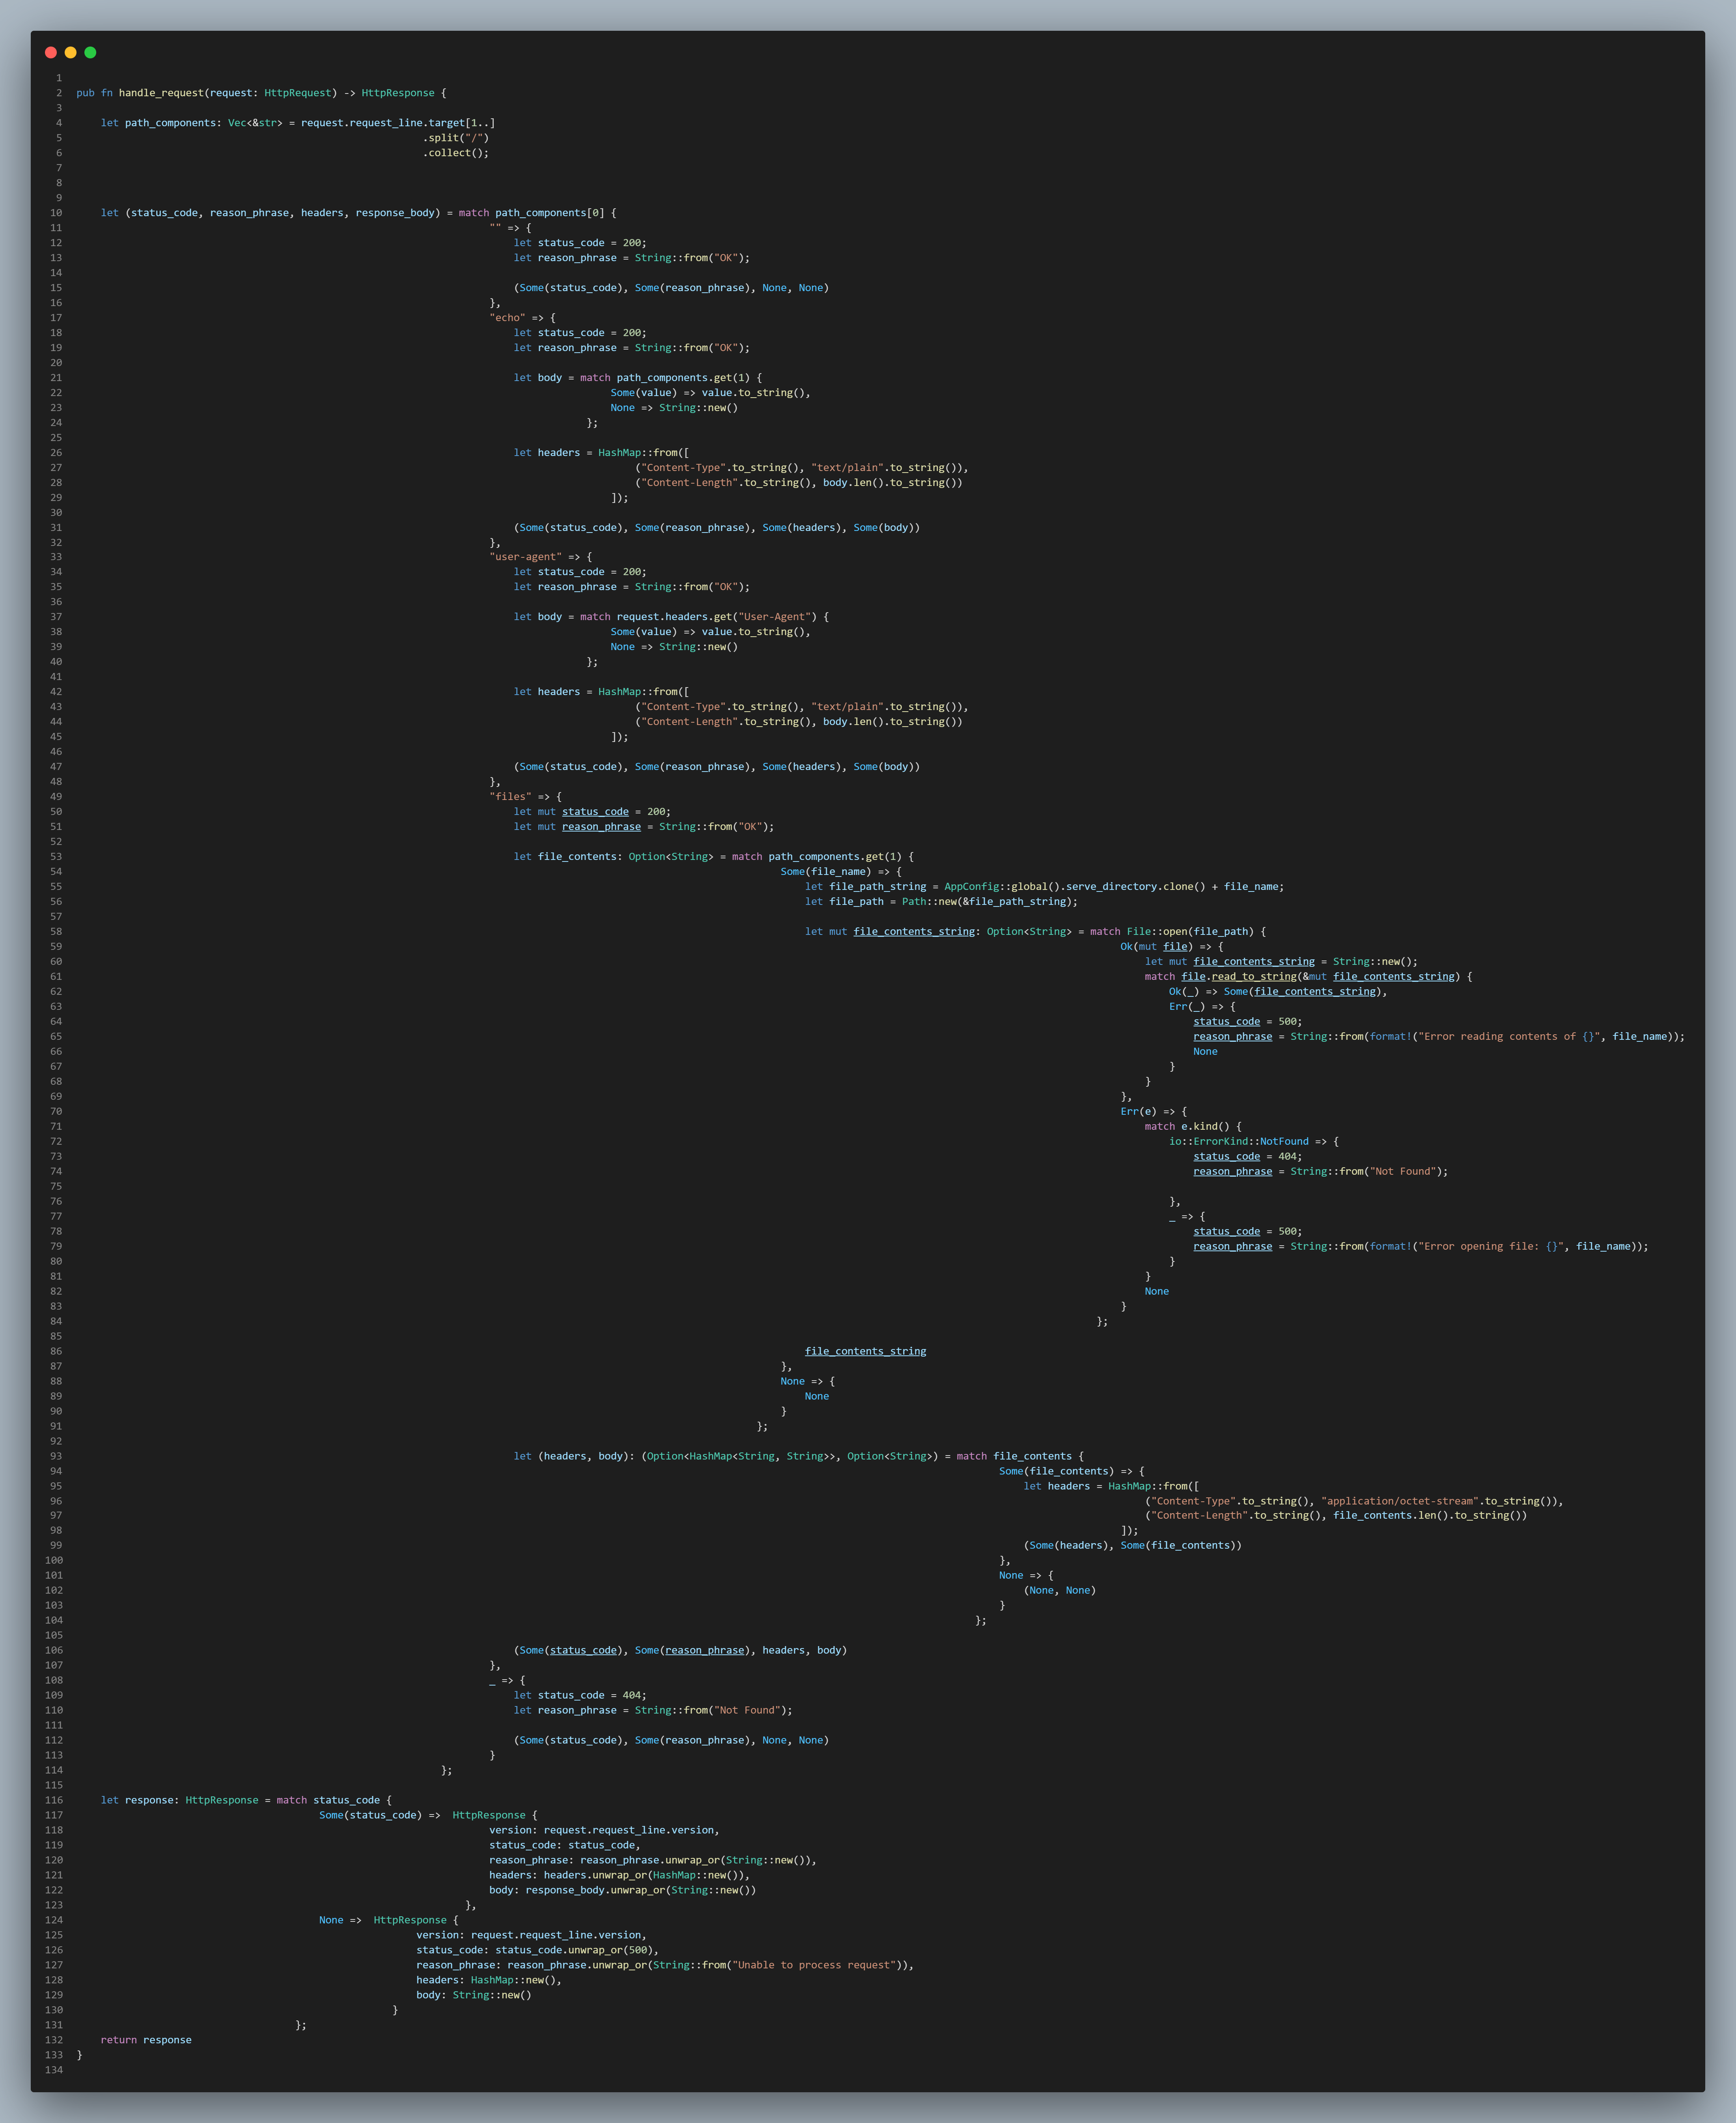The image size is (1736, 2123).
Task: Click the underlined status_code on line 64
Action: click(1226, 1021)
